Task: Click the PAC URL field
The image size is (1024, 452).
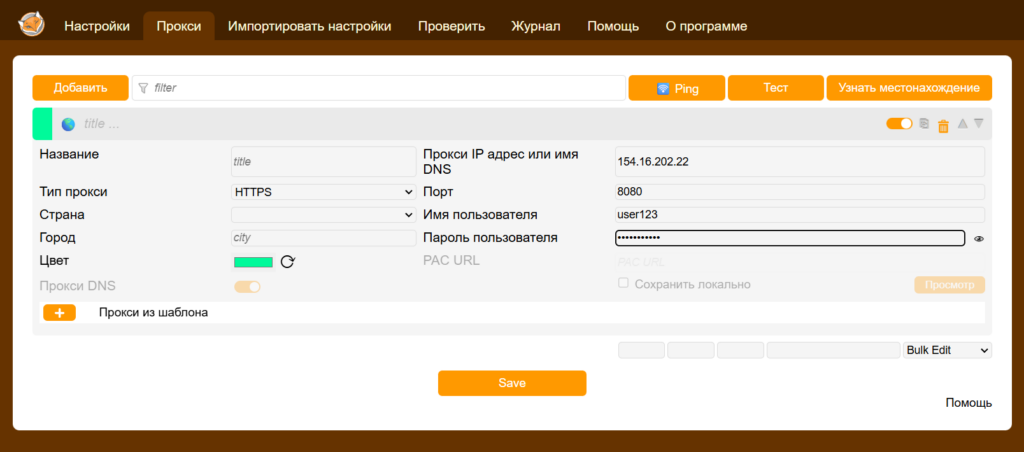Action: (800, 262)
